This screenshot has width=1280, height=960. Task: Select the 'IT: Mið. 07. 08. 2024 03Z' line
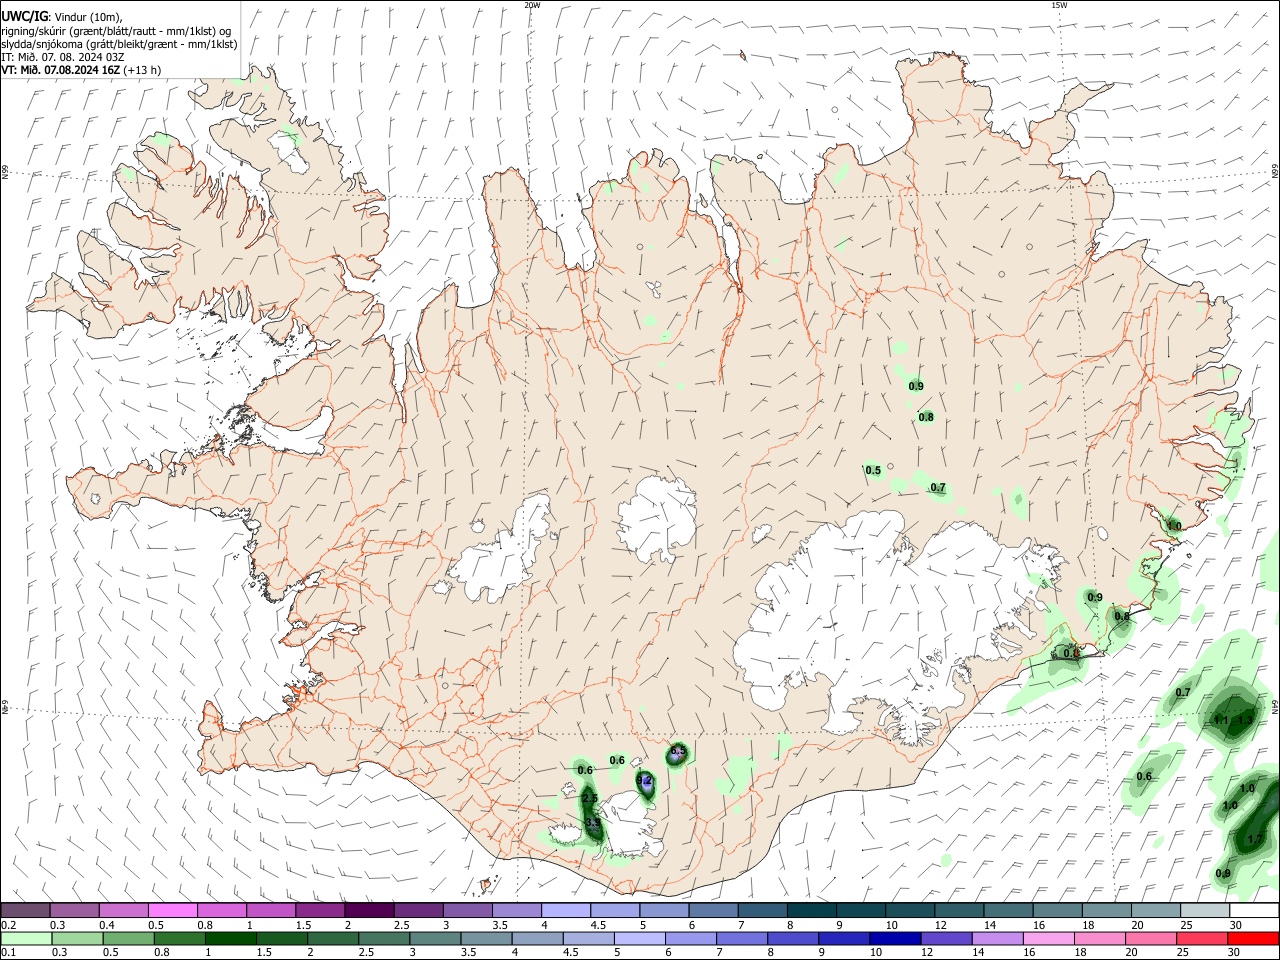click(62, 57)
